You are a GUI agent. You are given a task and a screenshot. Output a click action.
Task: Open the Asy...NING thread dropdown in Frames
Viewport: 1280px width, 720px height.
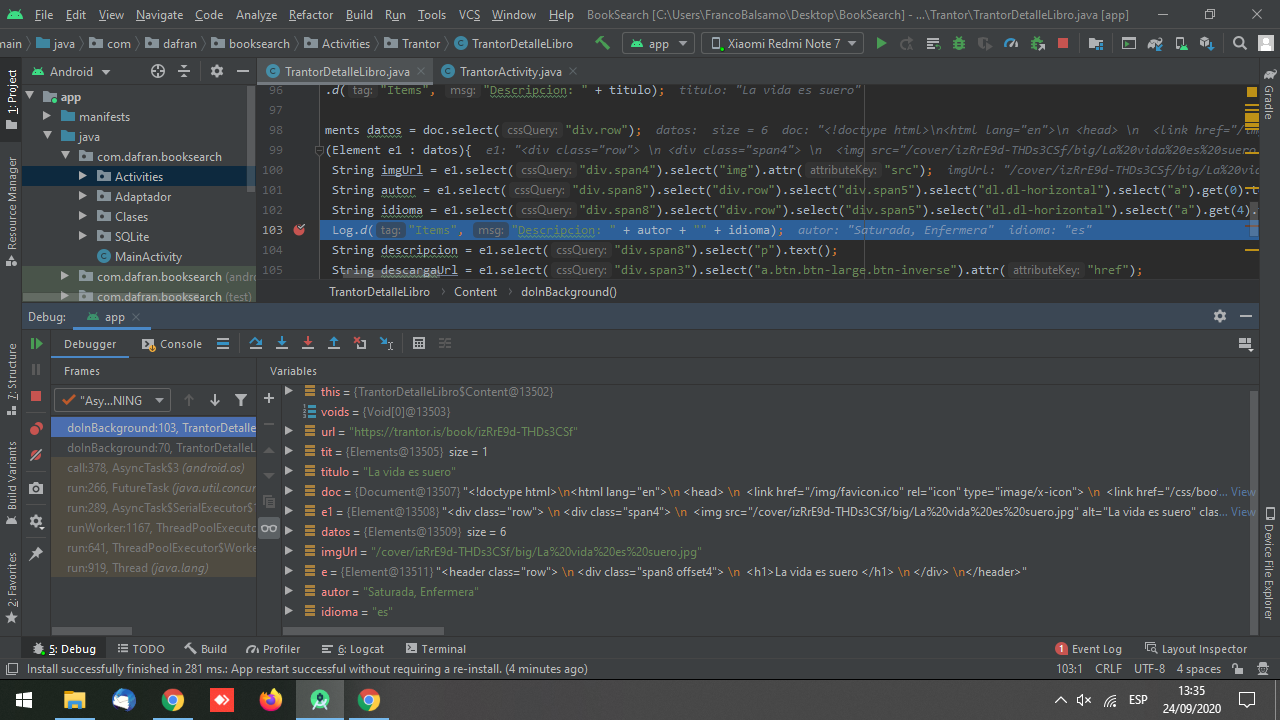[113, 400]
